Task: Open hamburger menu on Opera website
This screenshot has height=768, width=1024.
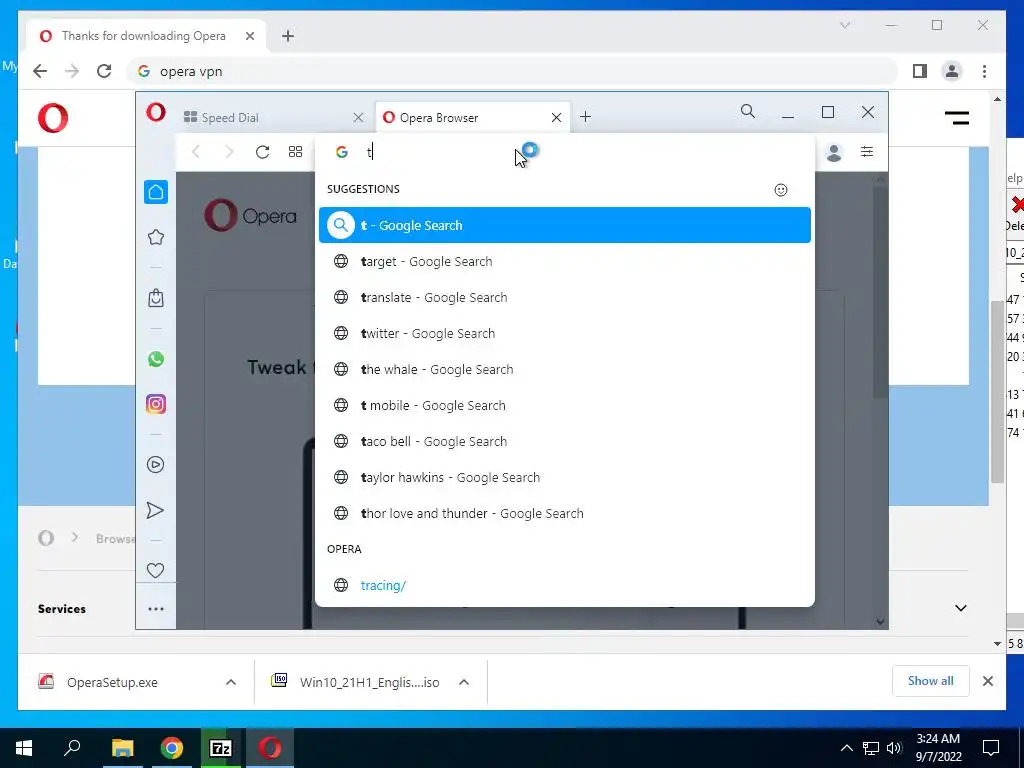Action: click(x=957, y=118)
